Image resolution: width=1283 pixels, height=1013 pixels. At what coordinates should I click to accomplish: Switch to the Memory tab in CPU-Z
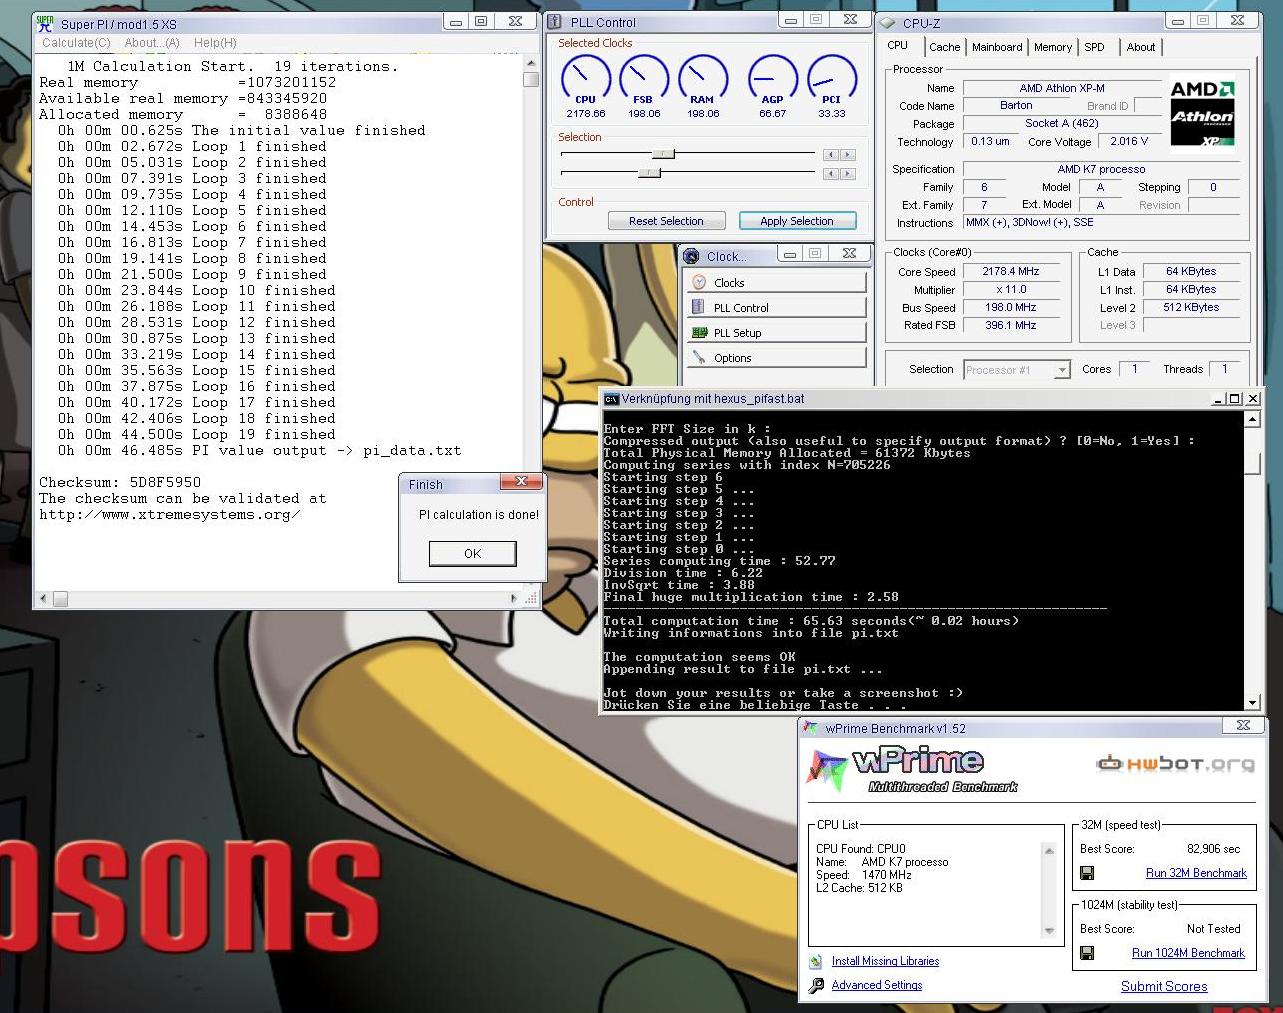(1053, 47)
